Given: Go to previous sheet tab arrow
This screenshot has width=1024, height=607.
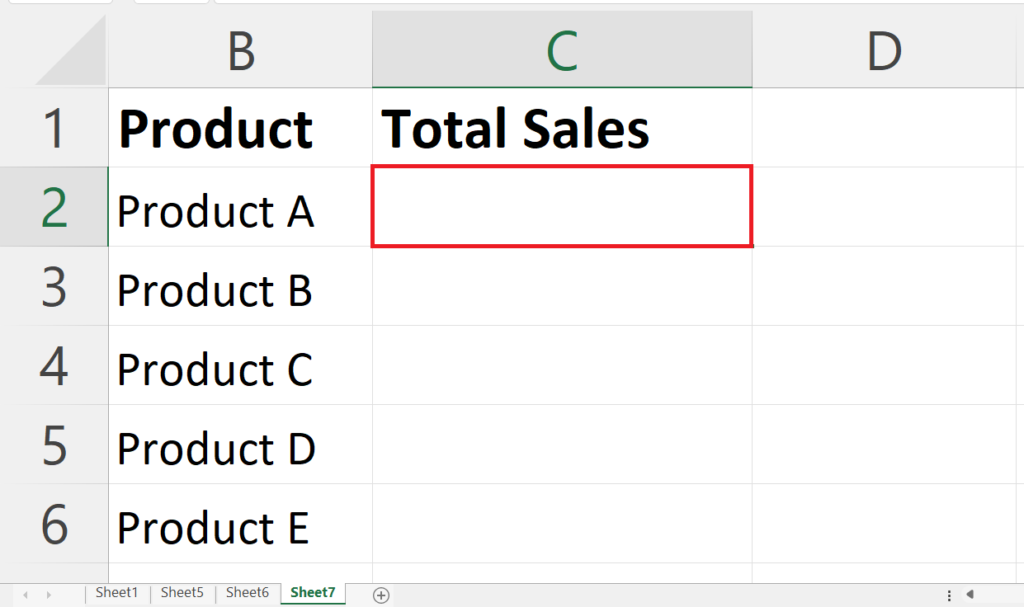Looking at the screenshot, I should (x=25, y=595).
